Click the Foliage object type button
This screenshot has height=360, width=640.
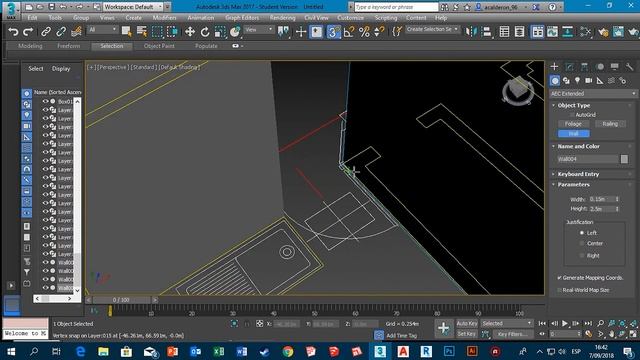pos(573,124)
